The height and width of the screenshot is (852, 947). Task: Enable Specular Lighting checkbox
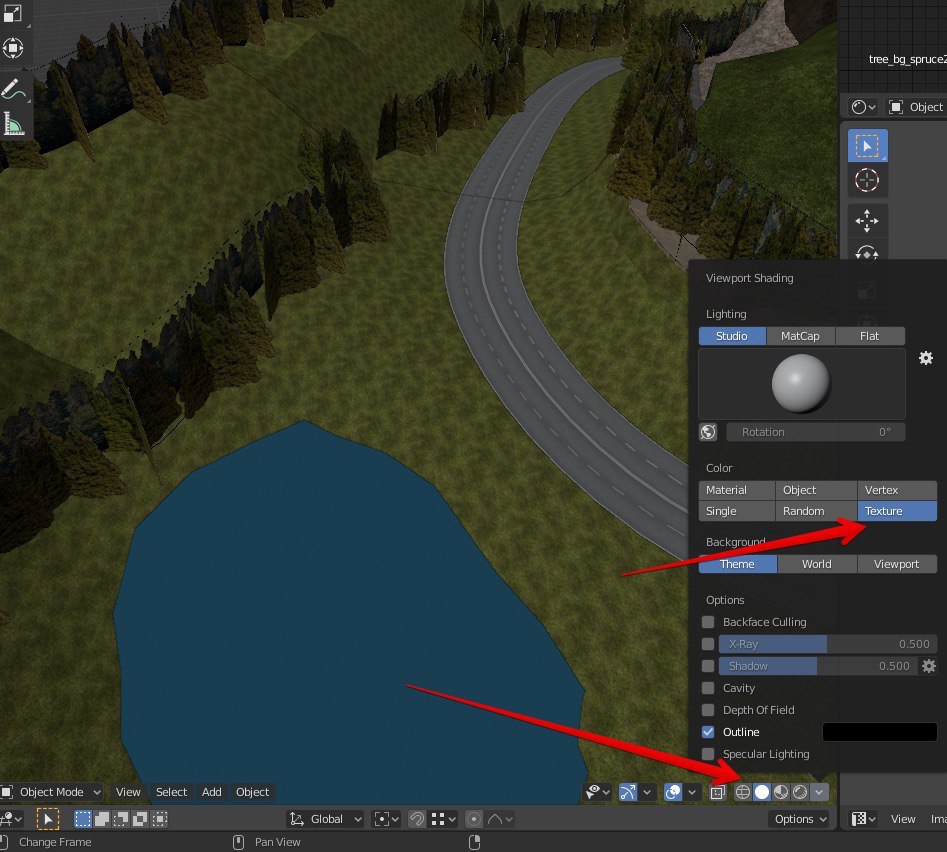point(708,754)
